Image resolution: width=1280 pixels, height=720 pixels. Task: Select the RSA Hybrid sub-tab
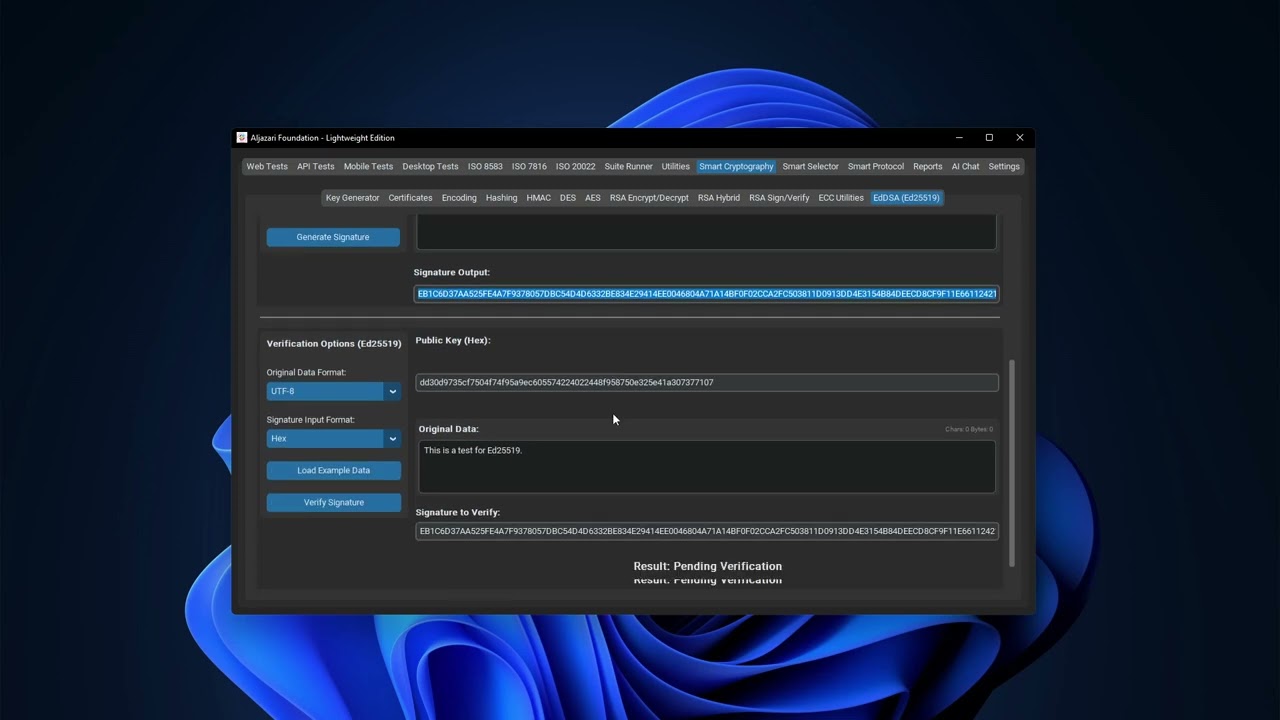pos(719,198)
